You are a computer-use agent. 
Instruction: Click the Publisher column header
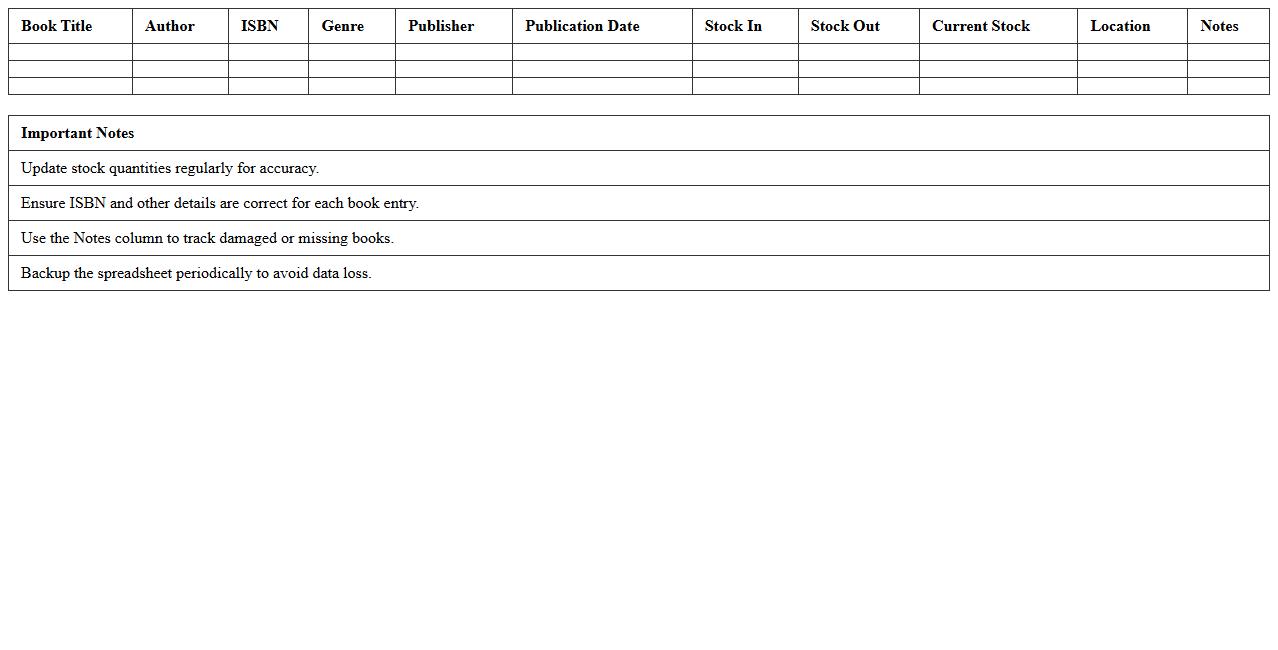tap(441, 26)
